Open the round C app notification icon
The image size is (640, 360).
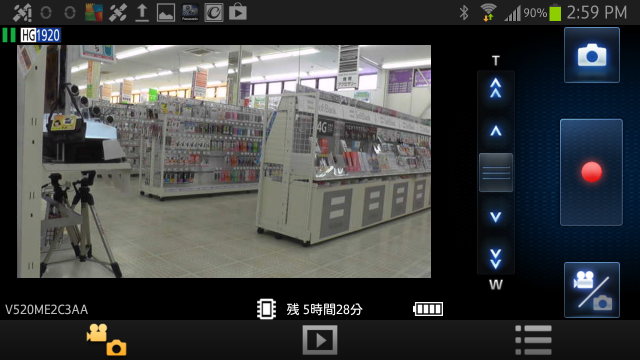click(x=214, y=12)
